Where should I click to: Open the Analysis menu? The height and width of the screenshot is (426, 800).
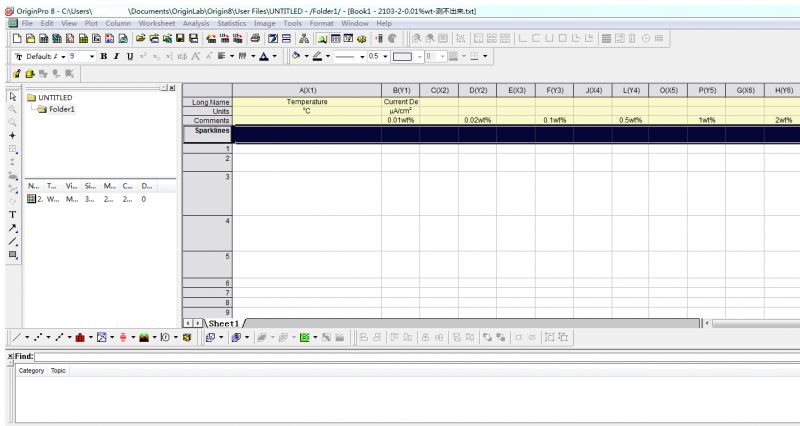tap(196, 23)
